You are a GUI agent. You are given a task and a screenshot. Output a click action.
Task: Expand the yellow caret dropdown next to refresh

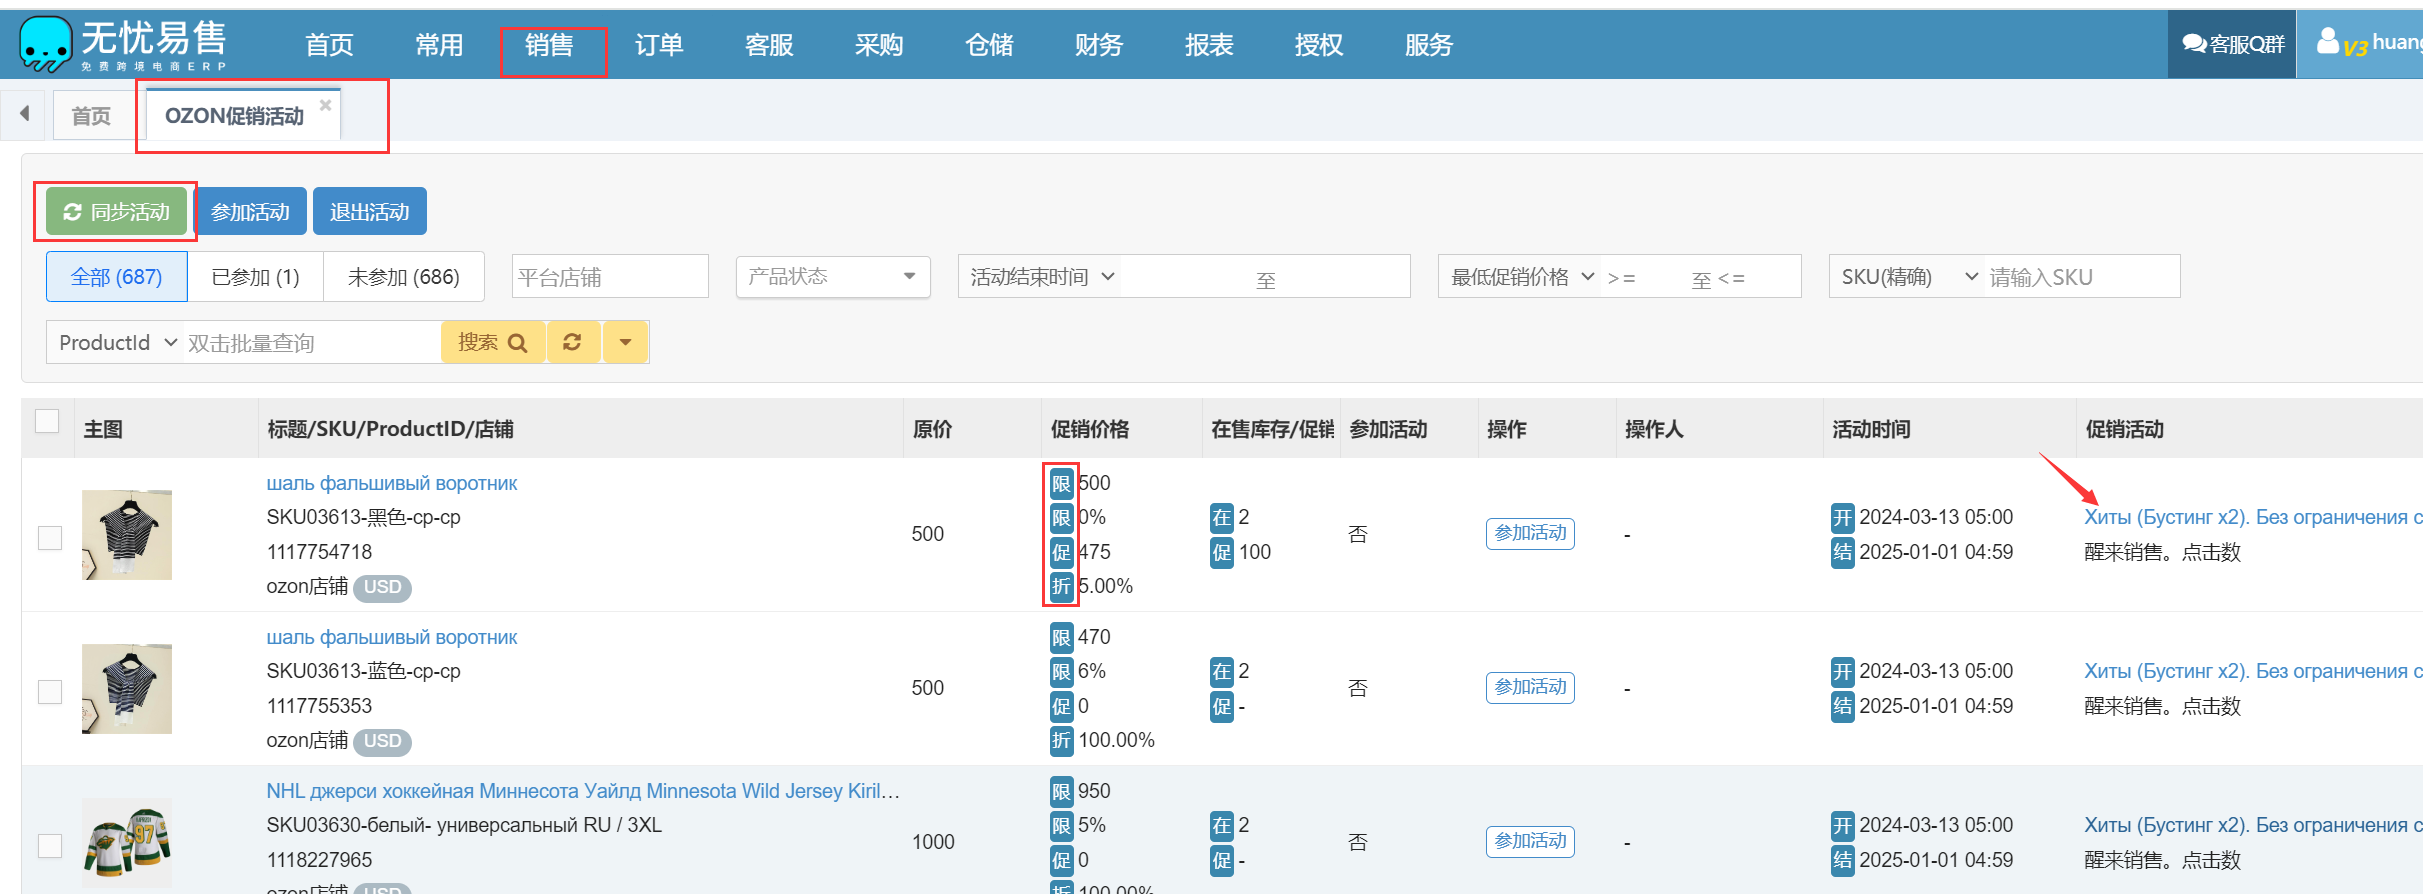pos(625,343)
